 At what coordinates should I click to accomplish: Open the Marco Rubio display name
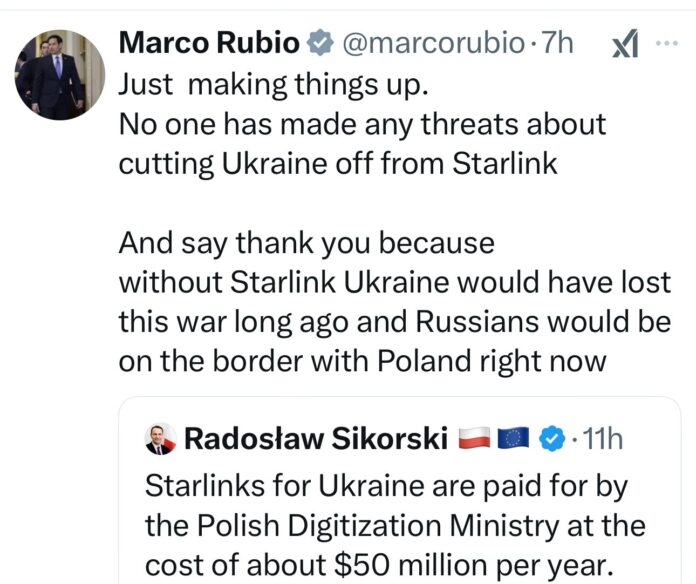point(208,43)
